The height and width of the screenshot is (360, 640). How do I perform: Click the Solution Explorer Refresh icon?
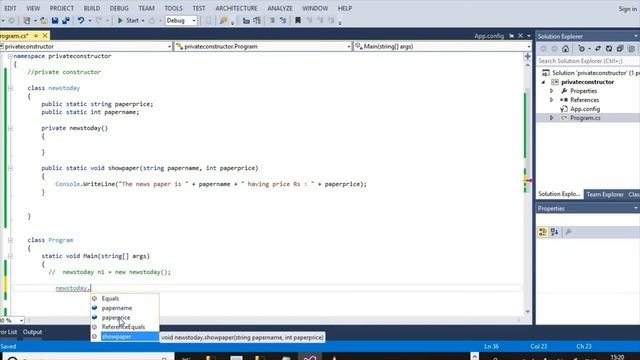[609, 49]
